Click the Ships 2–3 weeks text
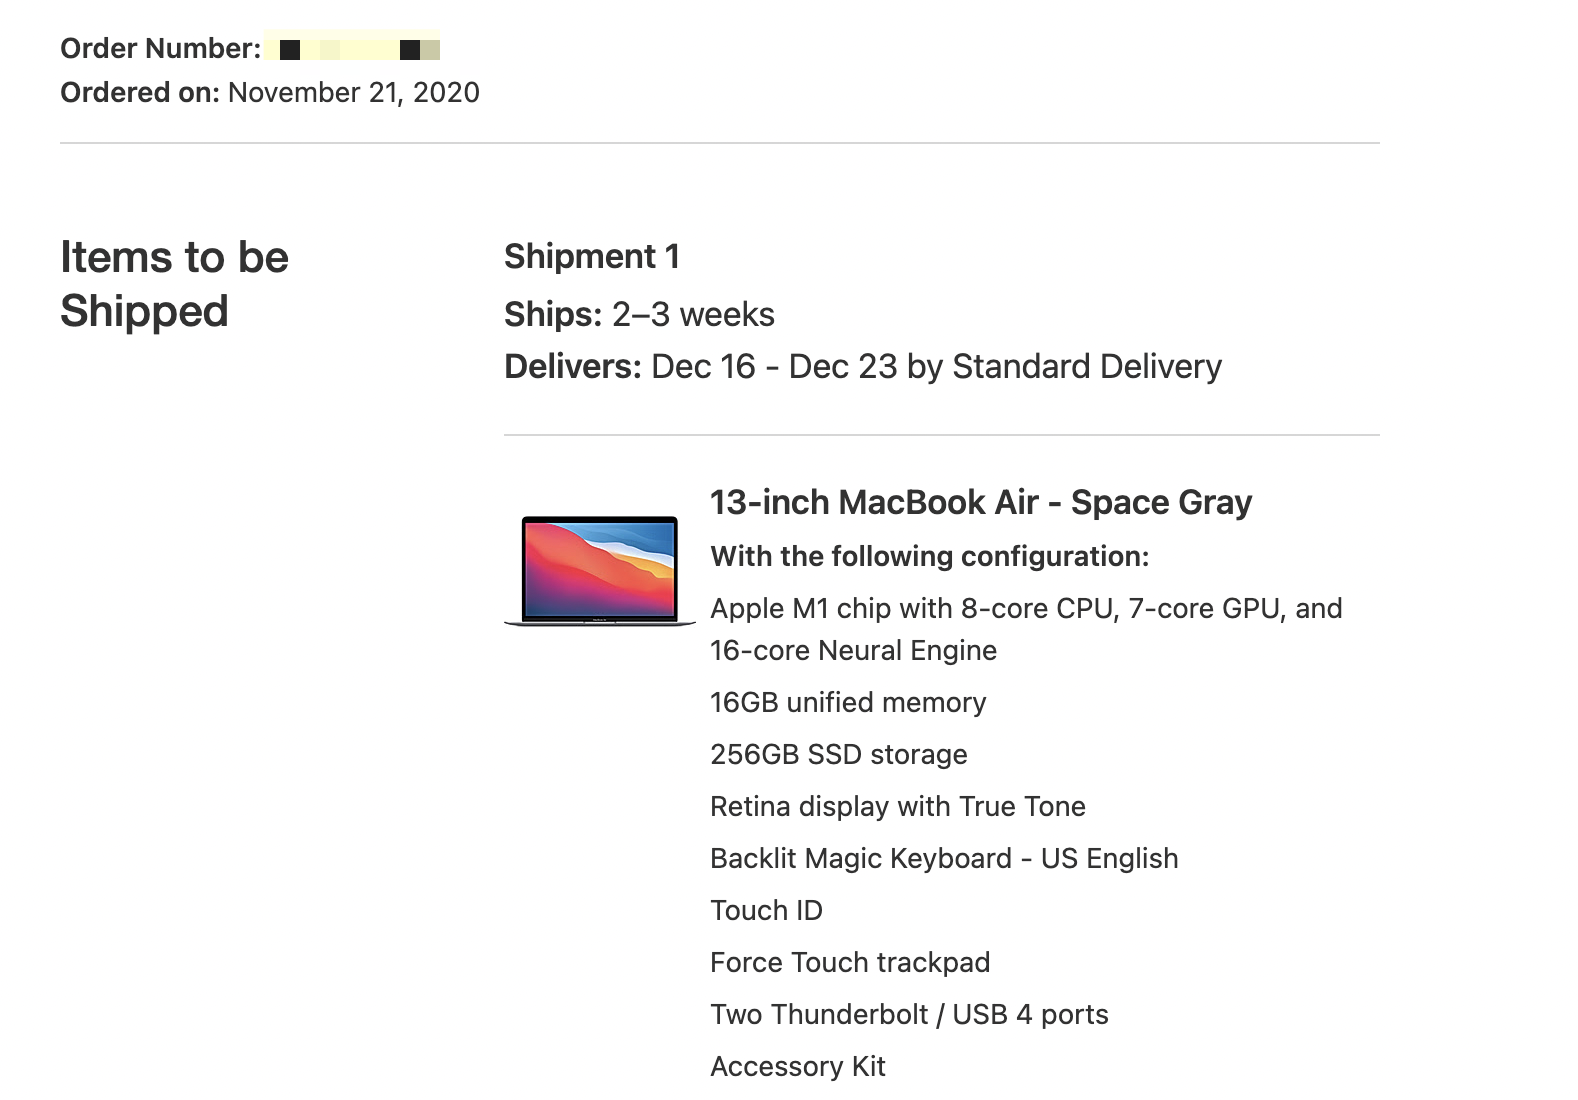1578x1100 pixels. point(639,314)
